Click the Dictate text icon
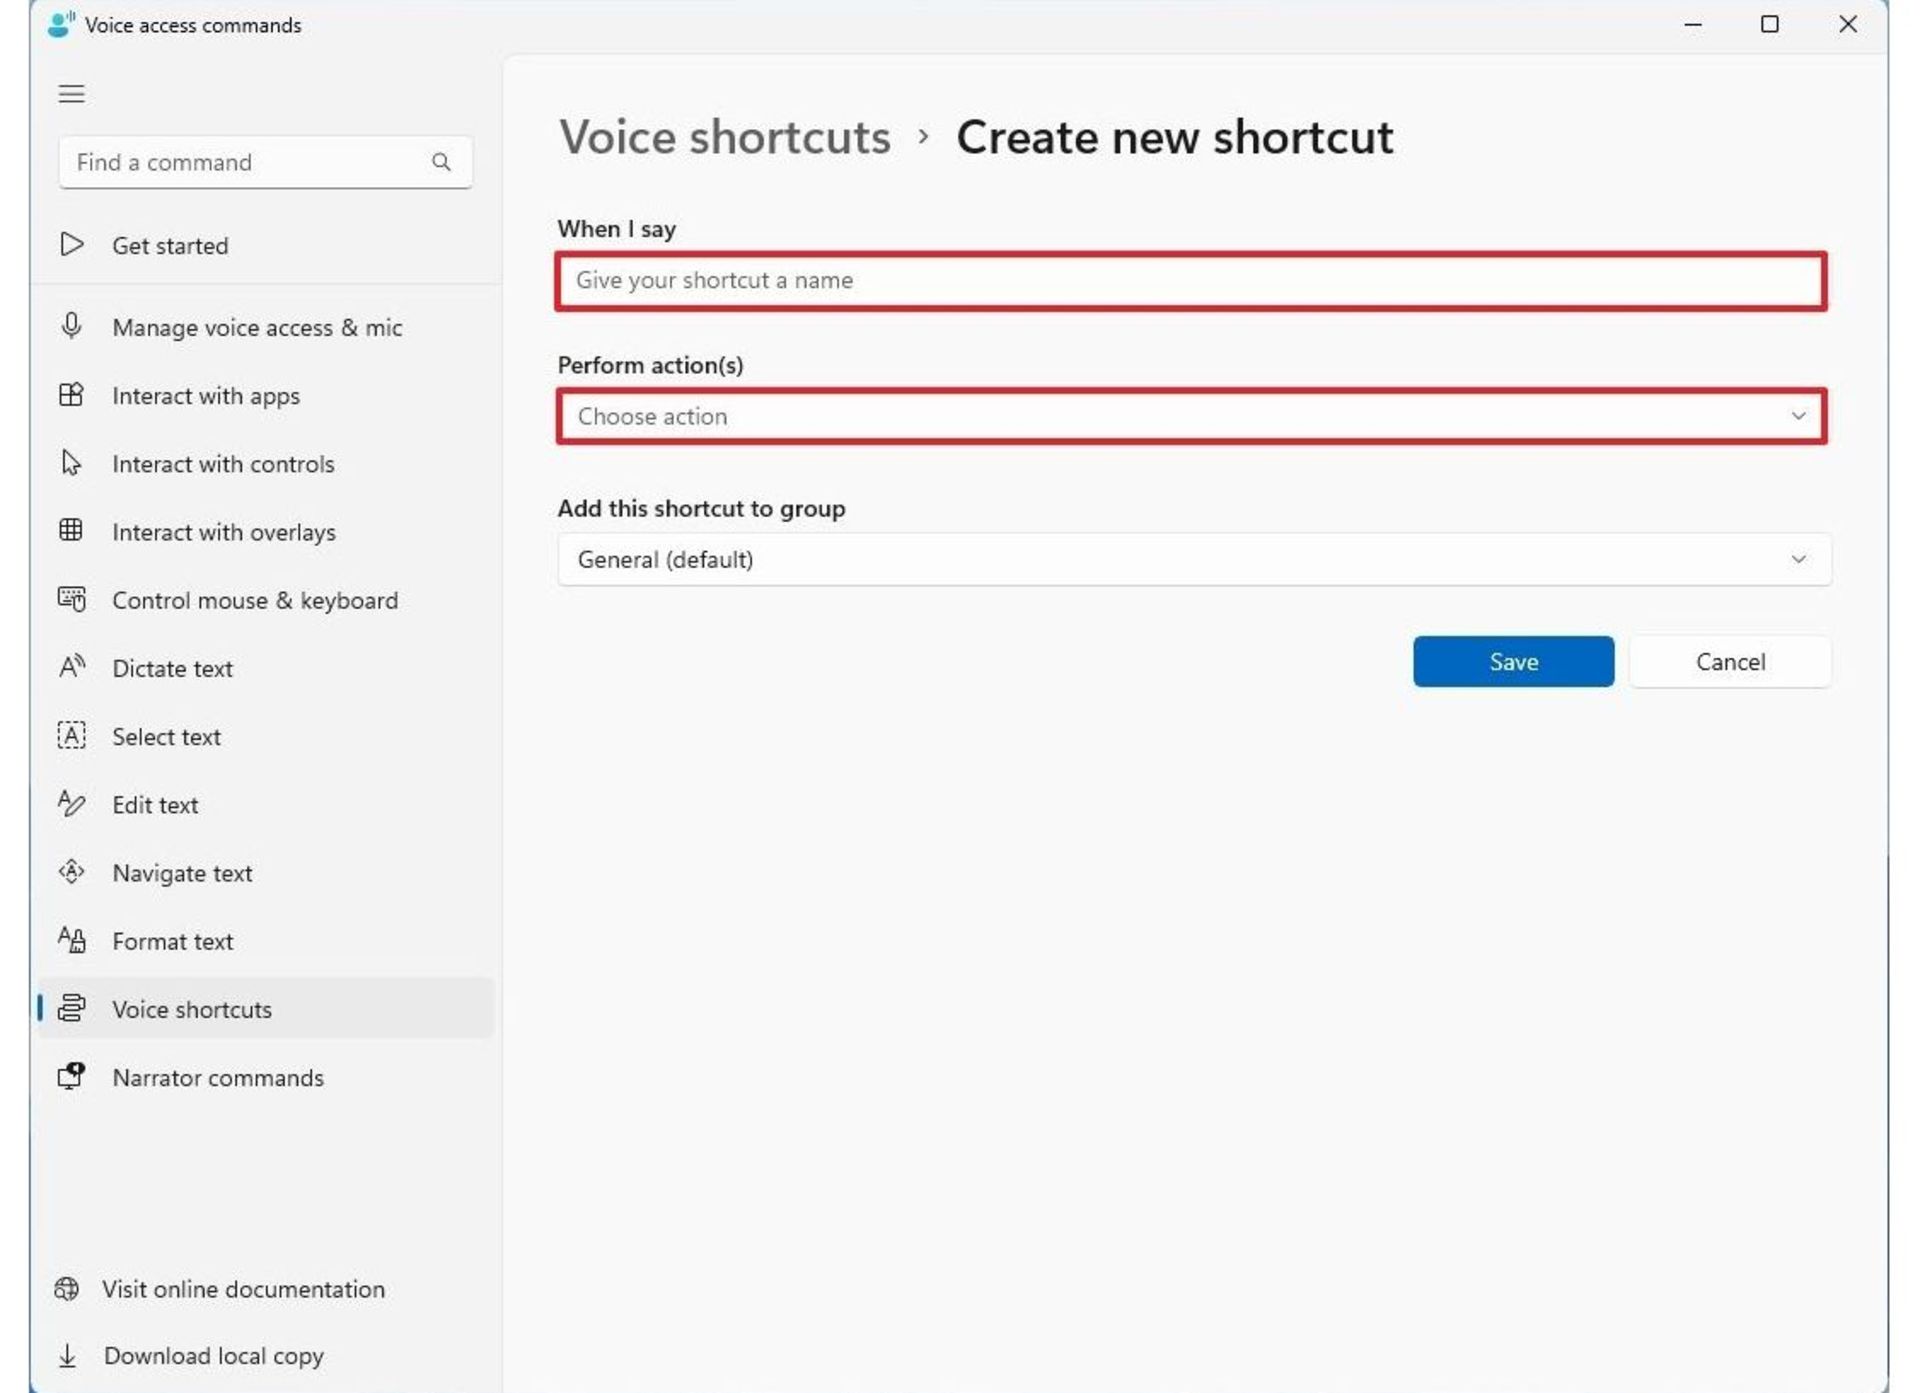The image size is (1920, 1393). point(71,667)
